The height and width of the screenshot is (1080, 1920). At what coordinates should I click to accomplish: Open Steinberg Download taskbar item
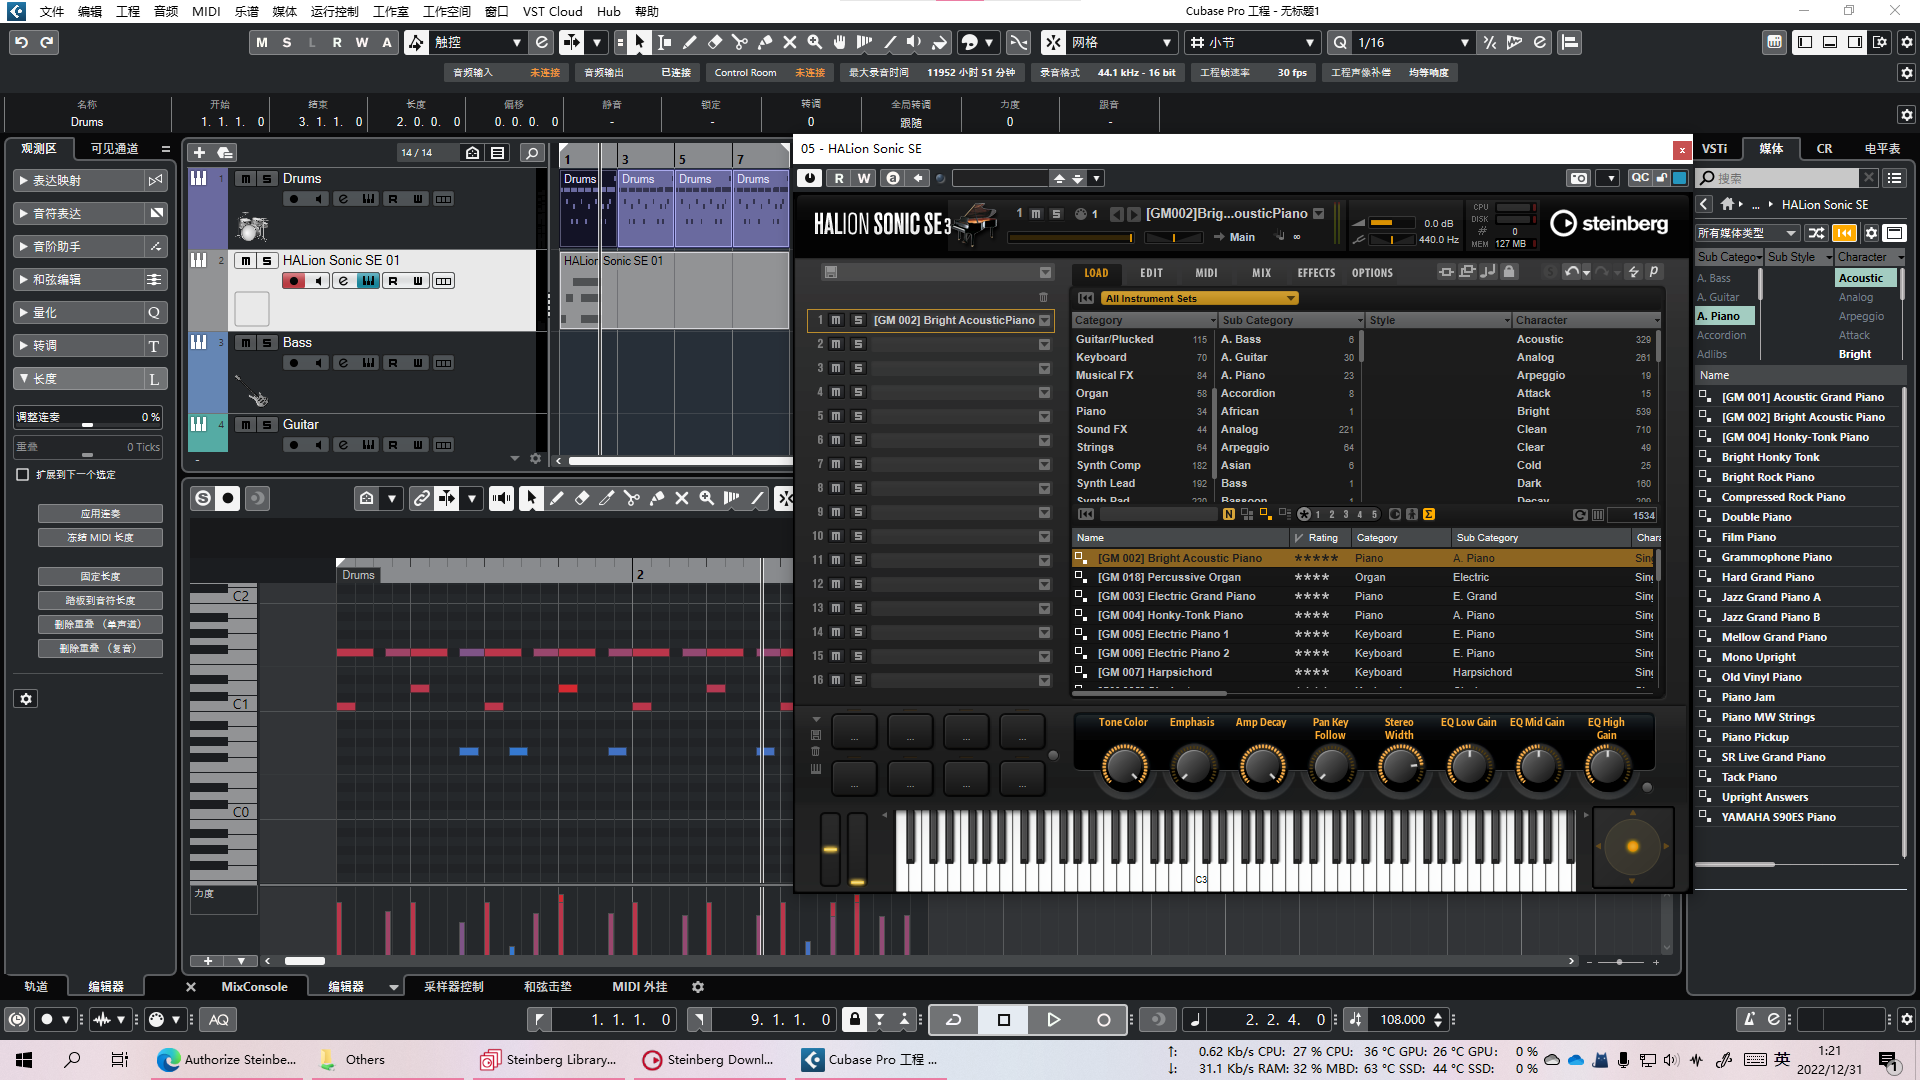click(x=709, y=1060)
